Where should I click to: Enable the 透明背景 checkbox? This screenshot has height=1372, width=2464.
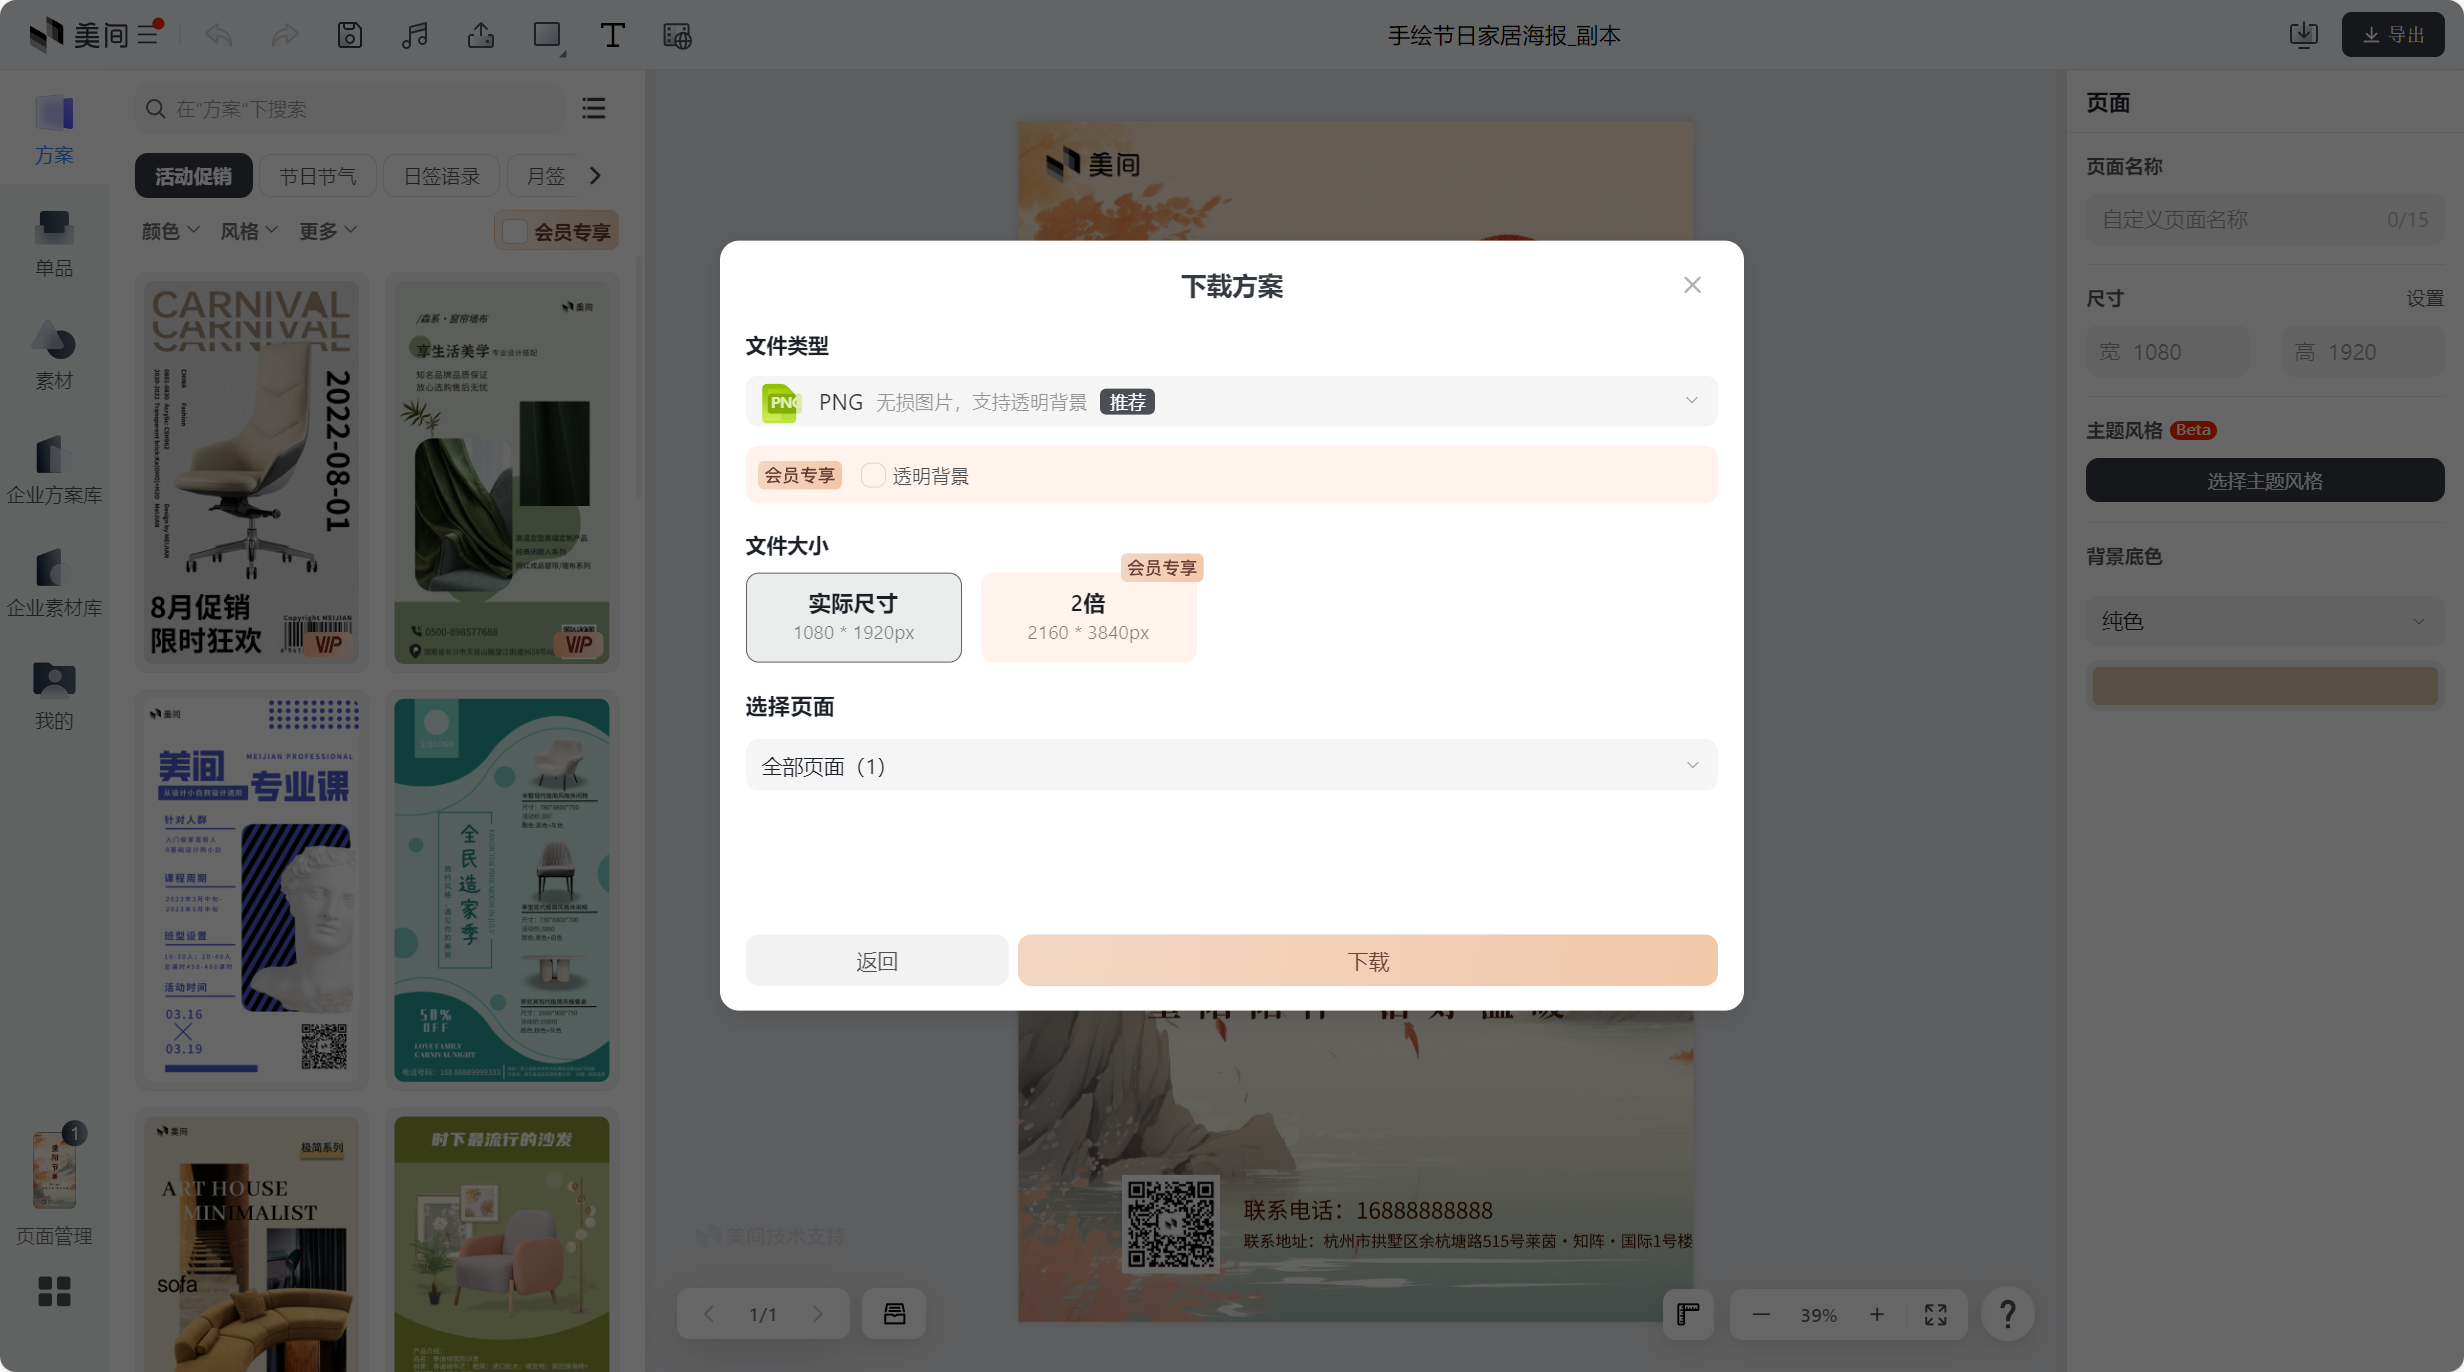(873, 475)
